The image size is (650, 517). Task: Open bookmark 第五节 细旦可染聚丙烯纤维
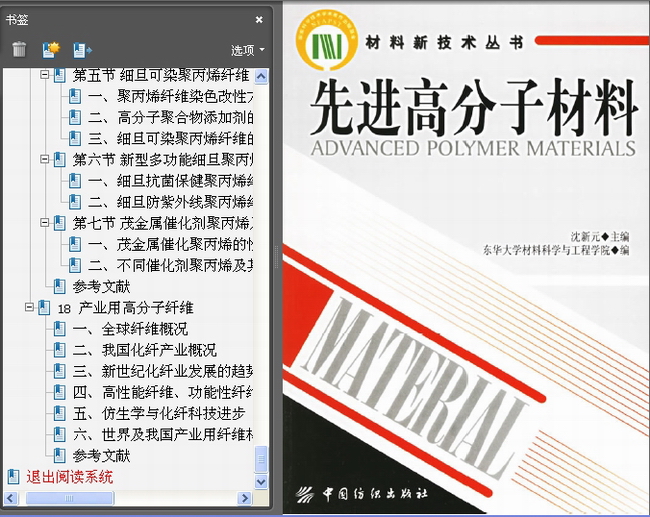161,75
